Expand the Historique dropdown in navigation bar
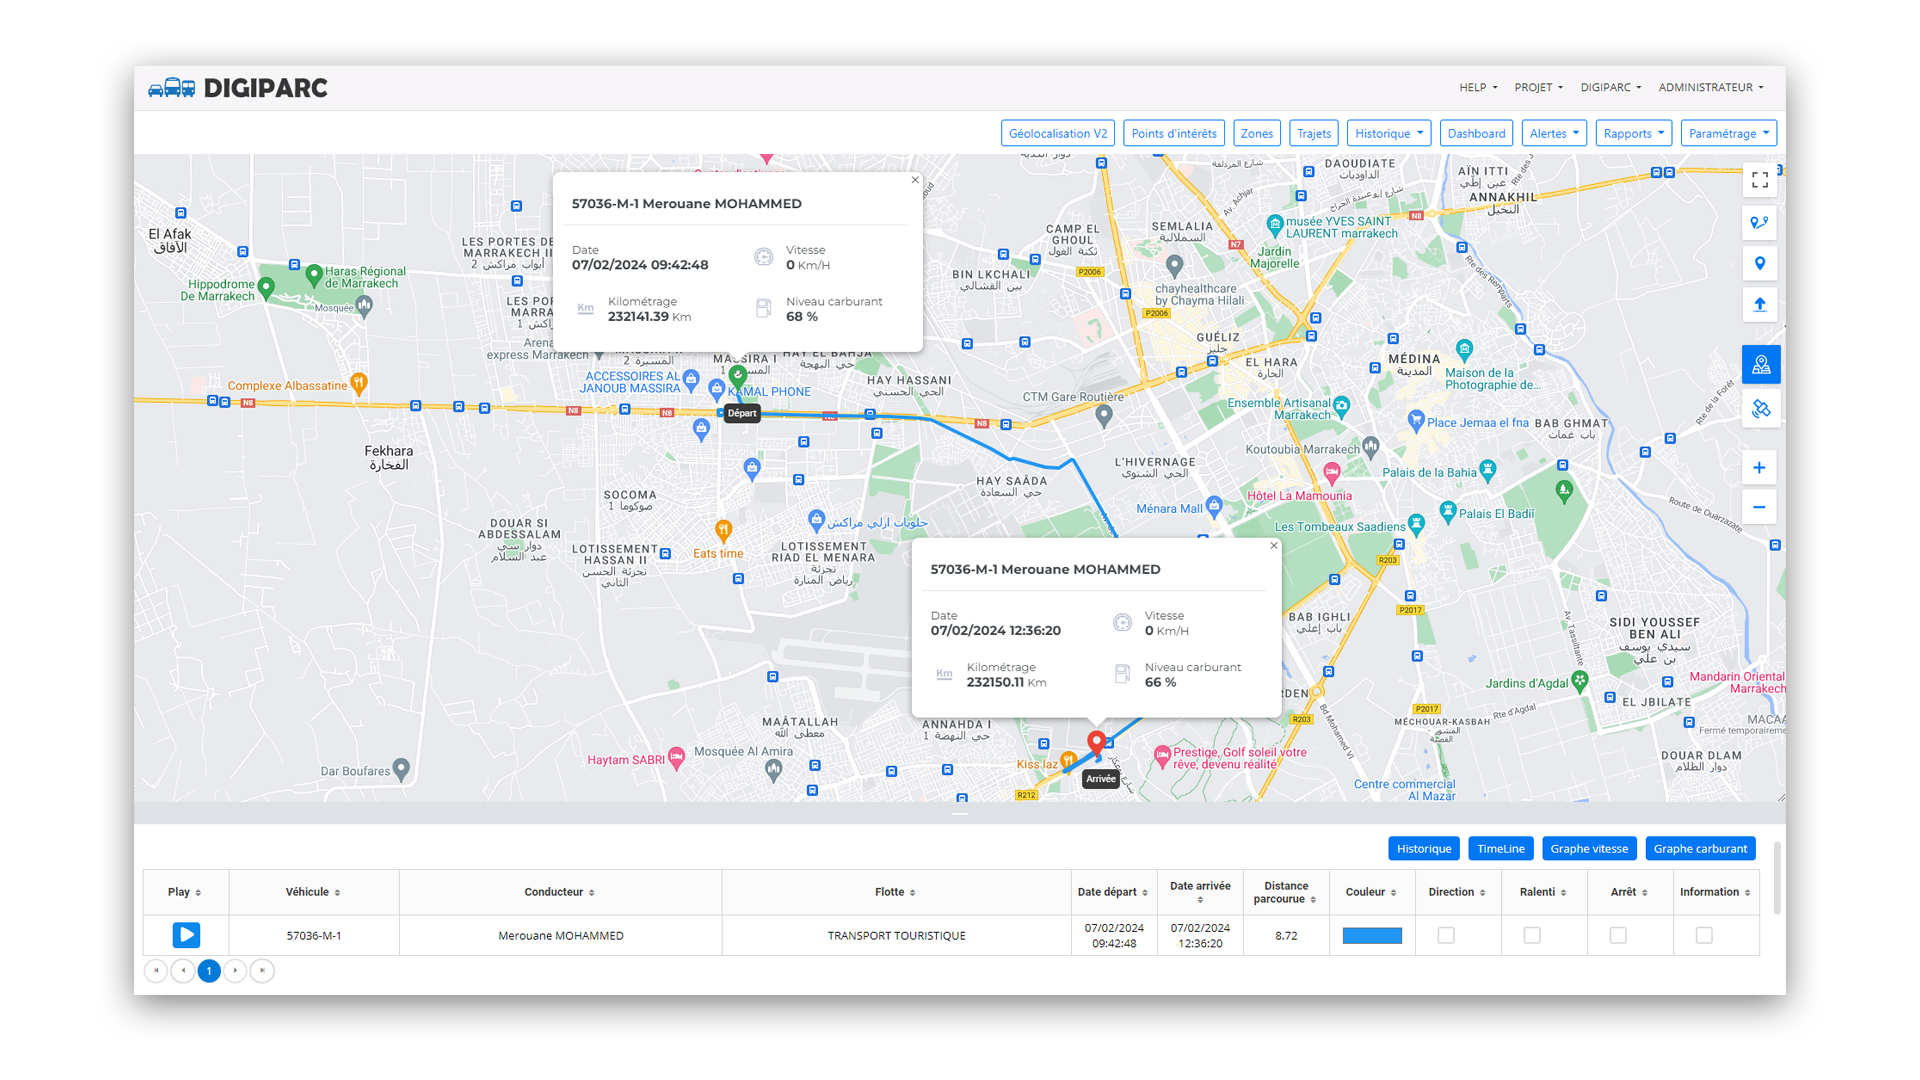The height and width of the screenshot is (1080, 1920). [x=1389, y=133]
